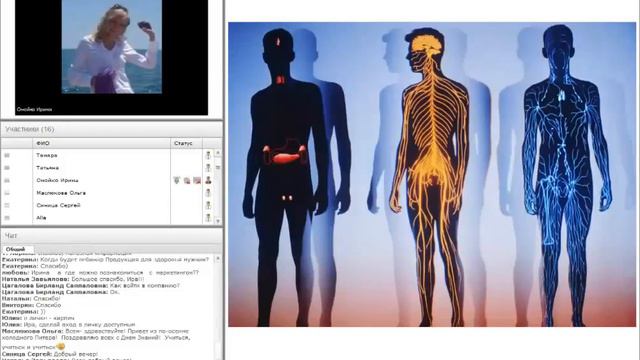This screenshot has width=640, height=360.
Task: Select participant Alla
Action: click(x=41, y=218)
